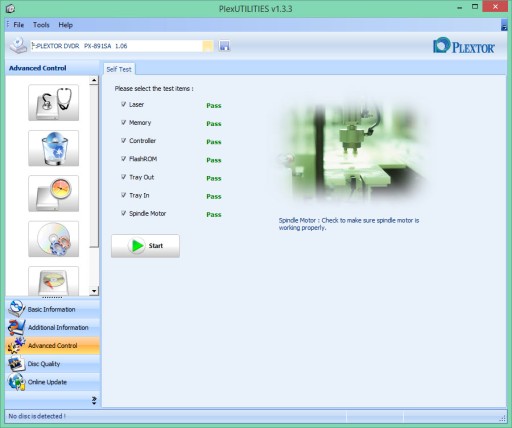512x428 pixels.
Task: Click the Additional Information icon
Action: 16,327
